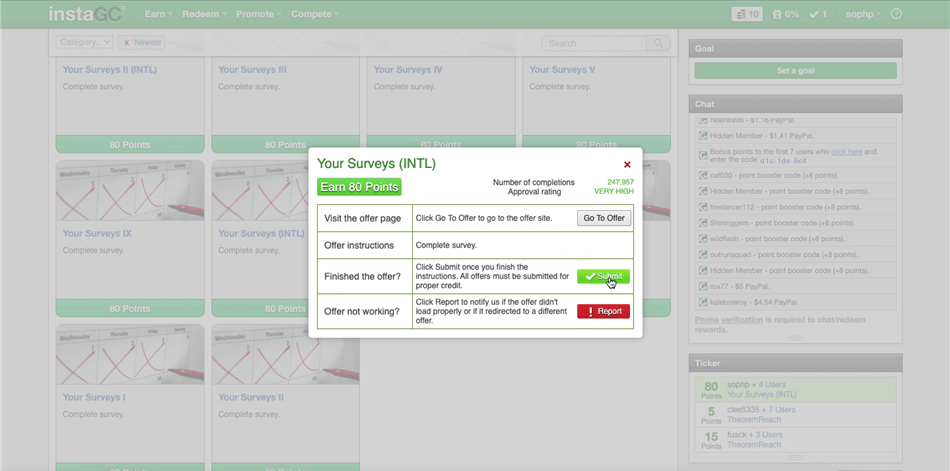Click the Earn 80 Points badge
Image resolution: width=950 pixels, height=471 pixels.
(x=359, y=187)
